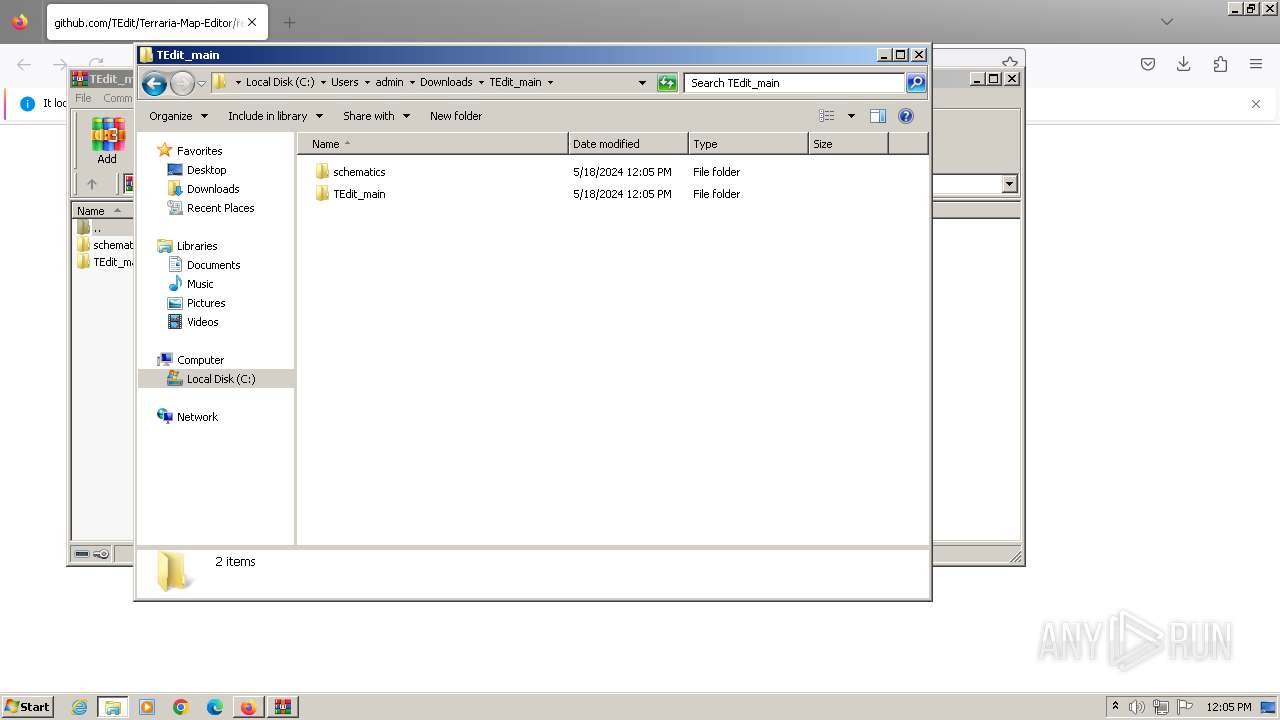Open the Share with menu
1280x720 pixels.
[376, 116]
